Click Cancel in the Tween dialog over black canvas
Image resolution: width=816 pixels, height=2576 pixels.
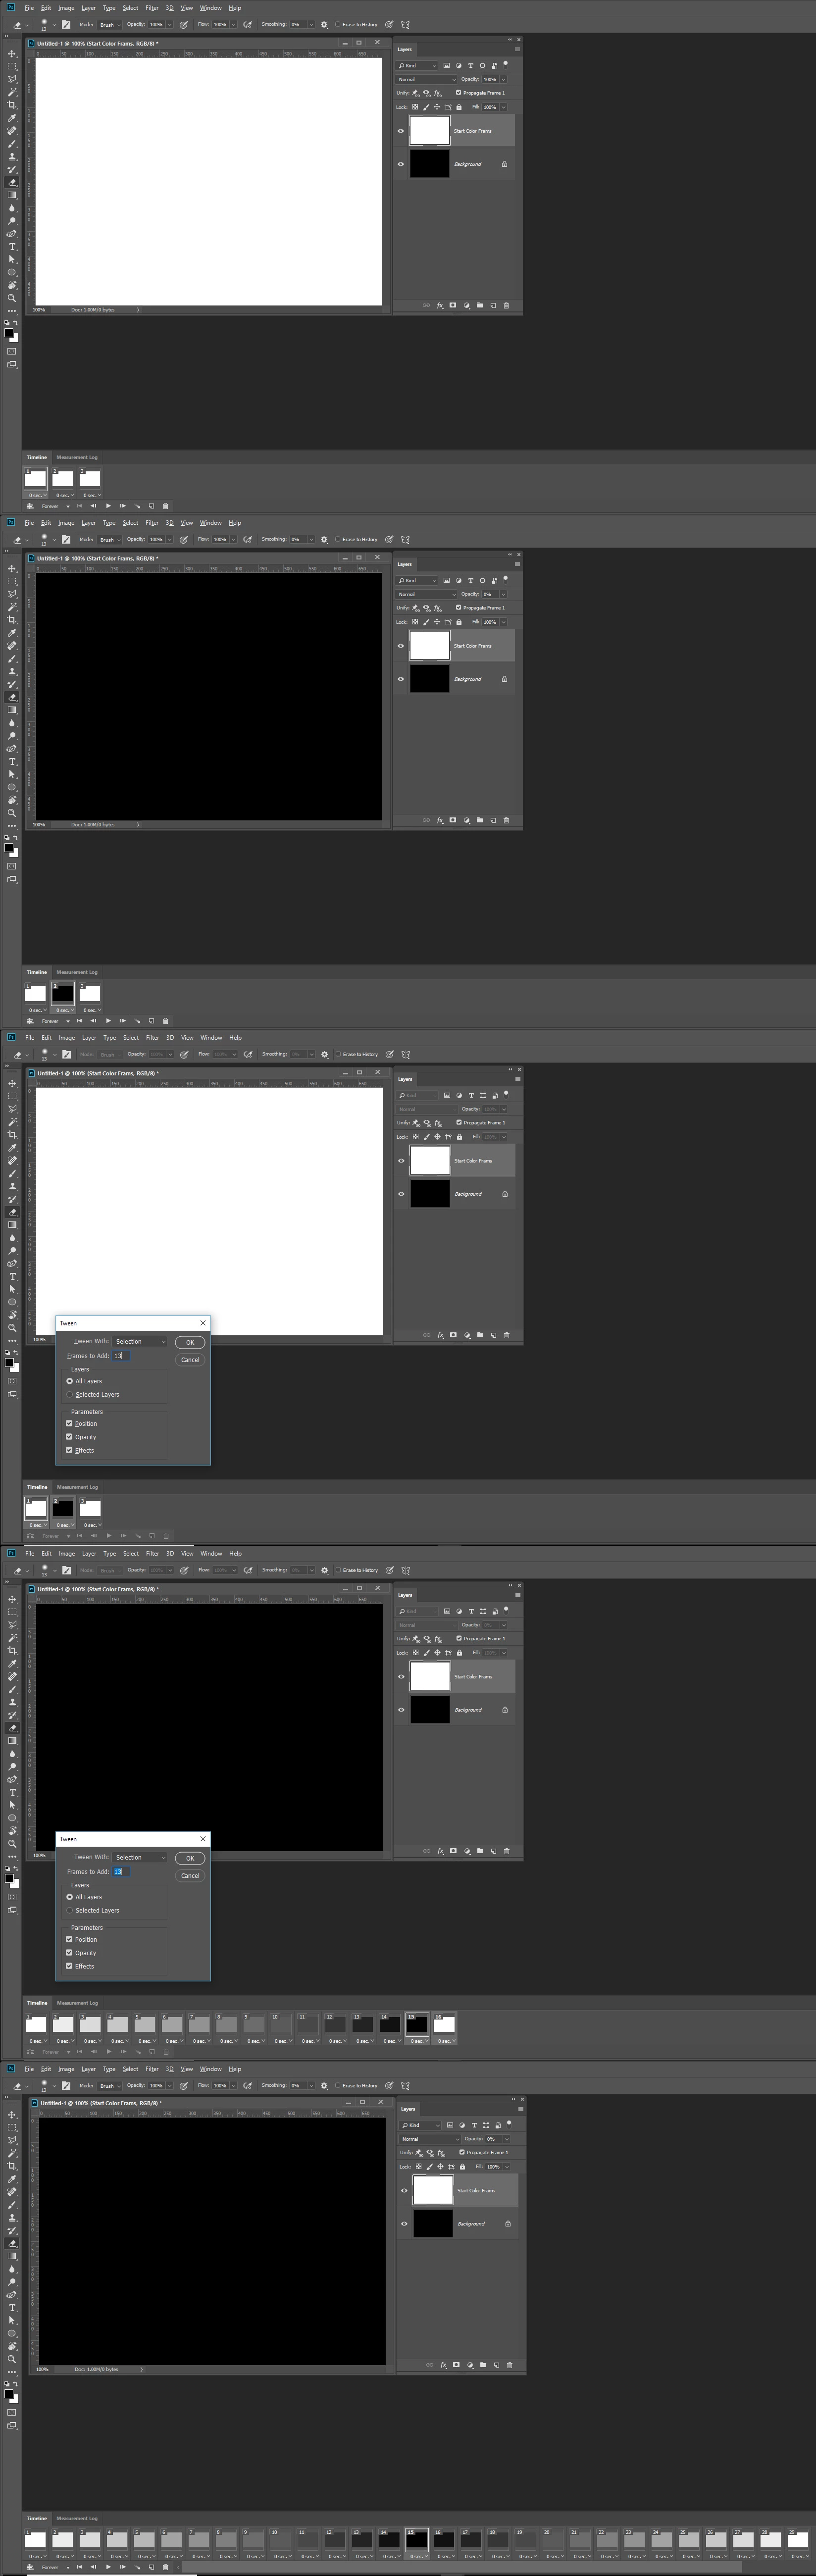coord(190,1876)
